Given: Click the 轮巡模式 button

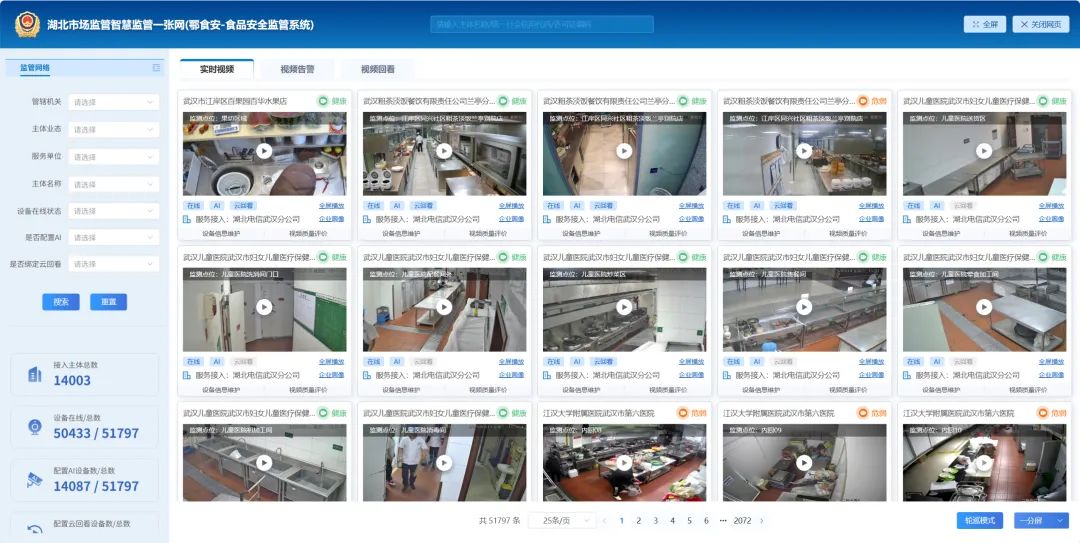Looking at the screenshot, I should click(x=979, y=520).
